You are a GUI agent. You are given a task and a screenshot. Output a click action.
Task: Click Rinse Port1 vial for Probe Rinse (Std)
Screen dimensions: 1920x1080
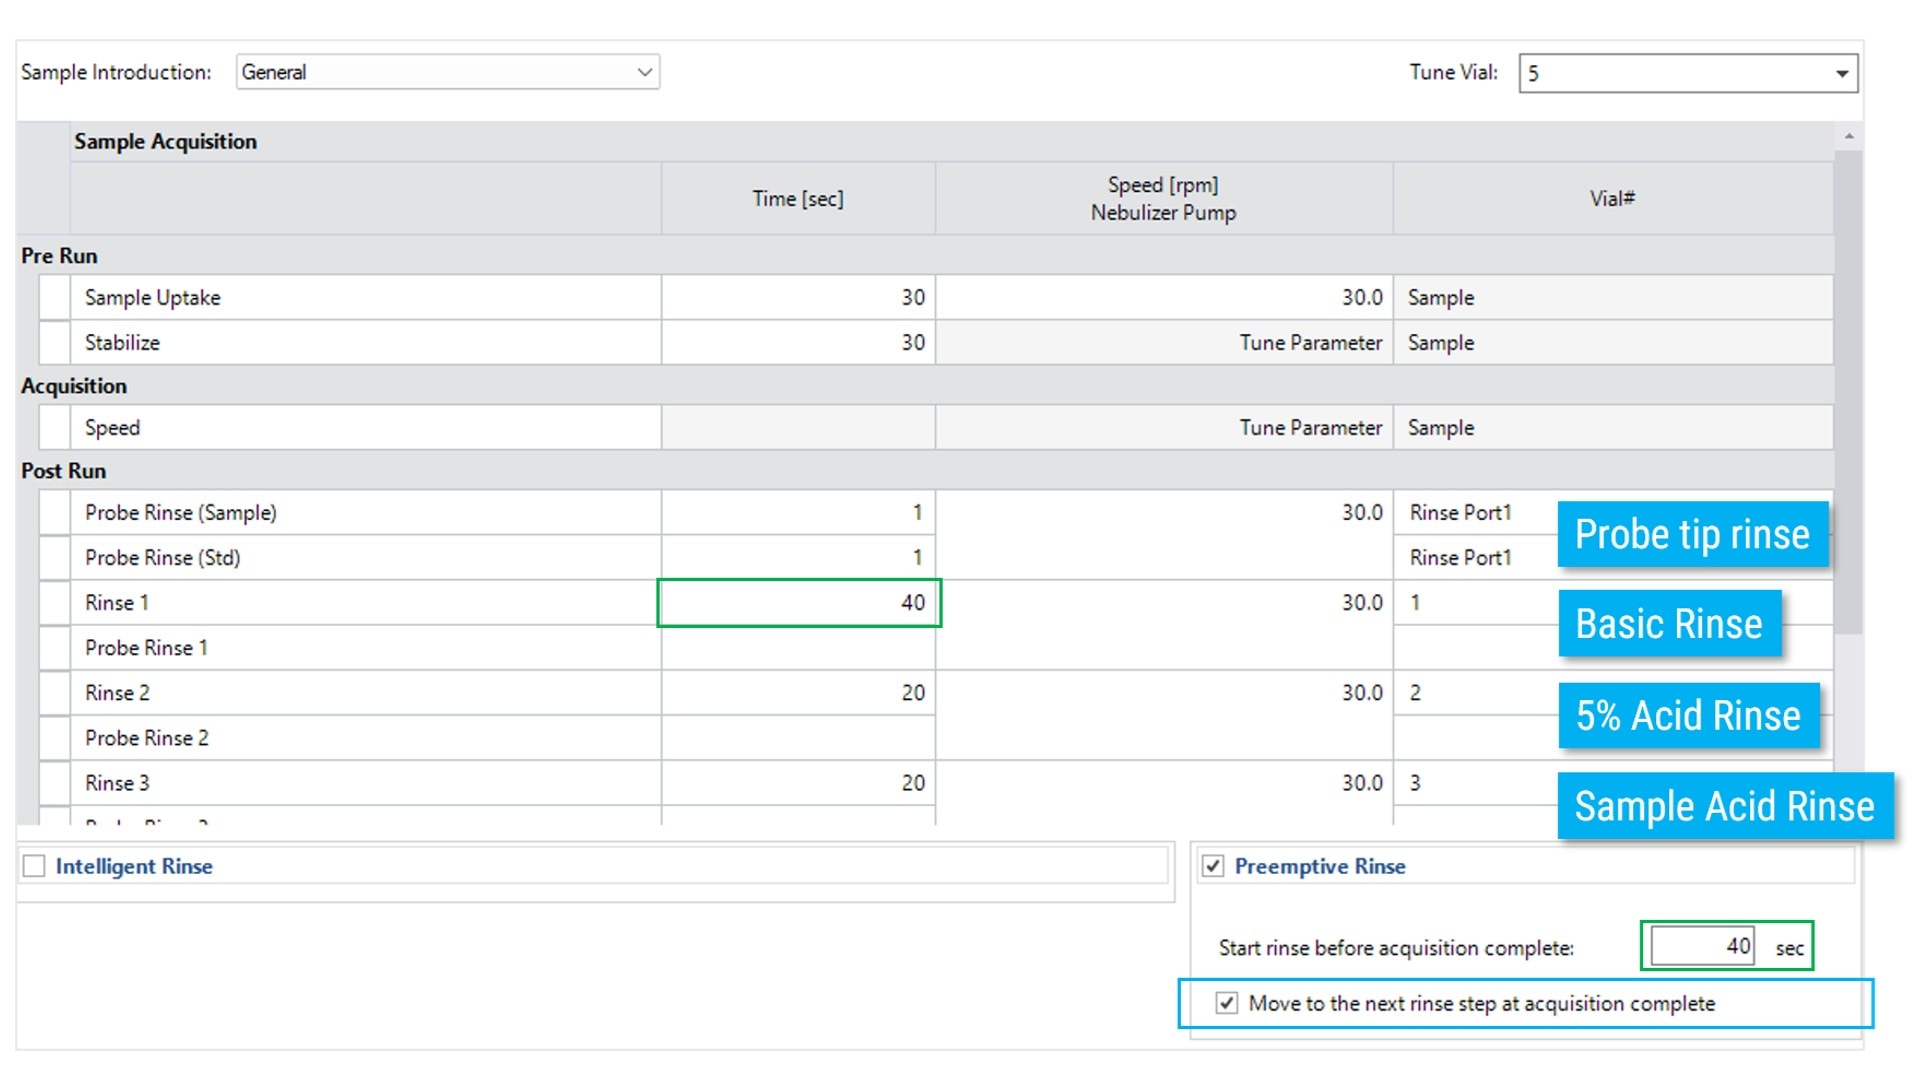point(1476,557)
